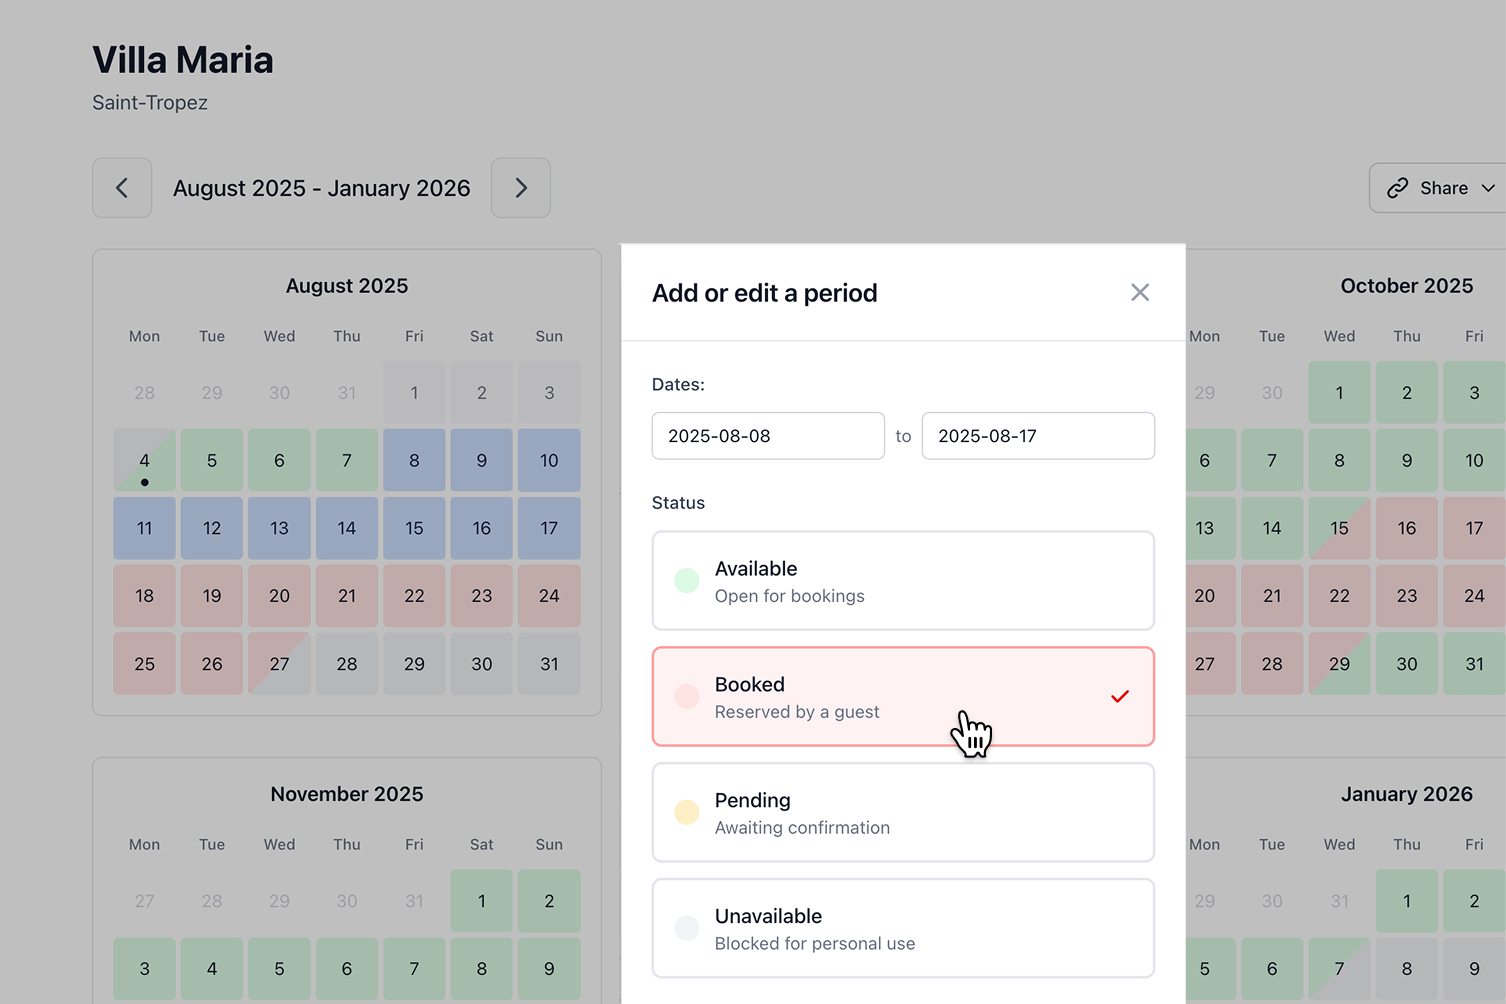Select January 8 in the 2026 calendar
This screenshot has width=1506, height=1004.
click(x=1407, y=969)
